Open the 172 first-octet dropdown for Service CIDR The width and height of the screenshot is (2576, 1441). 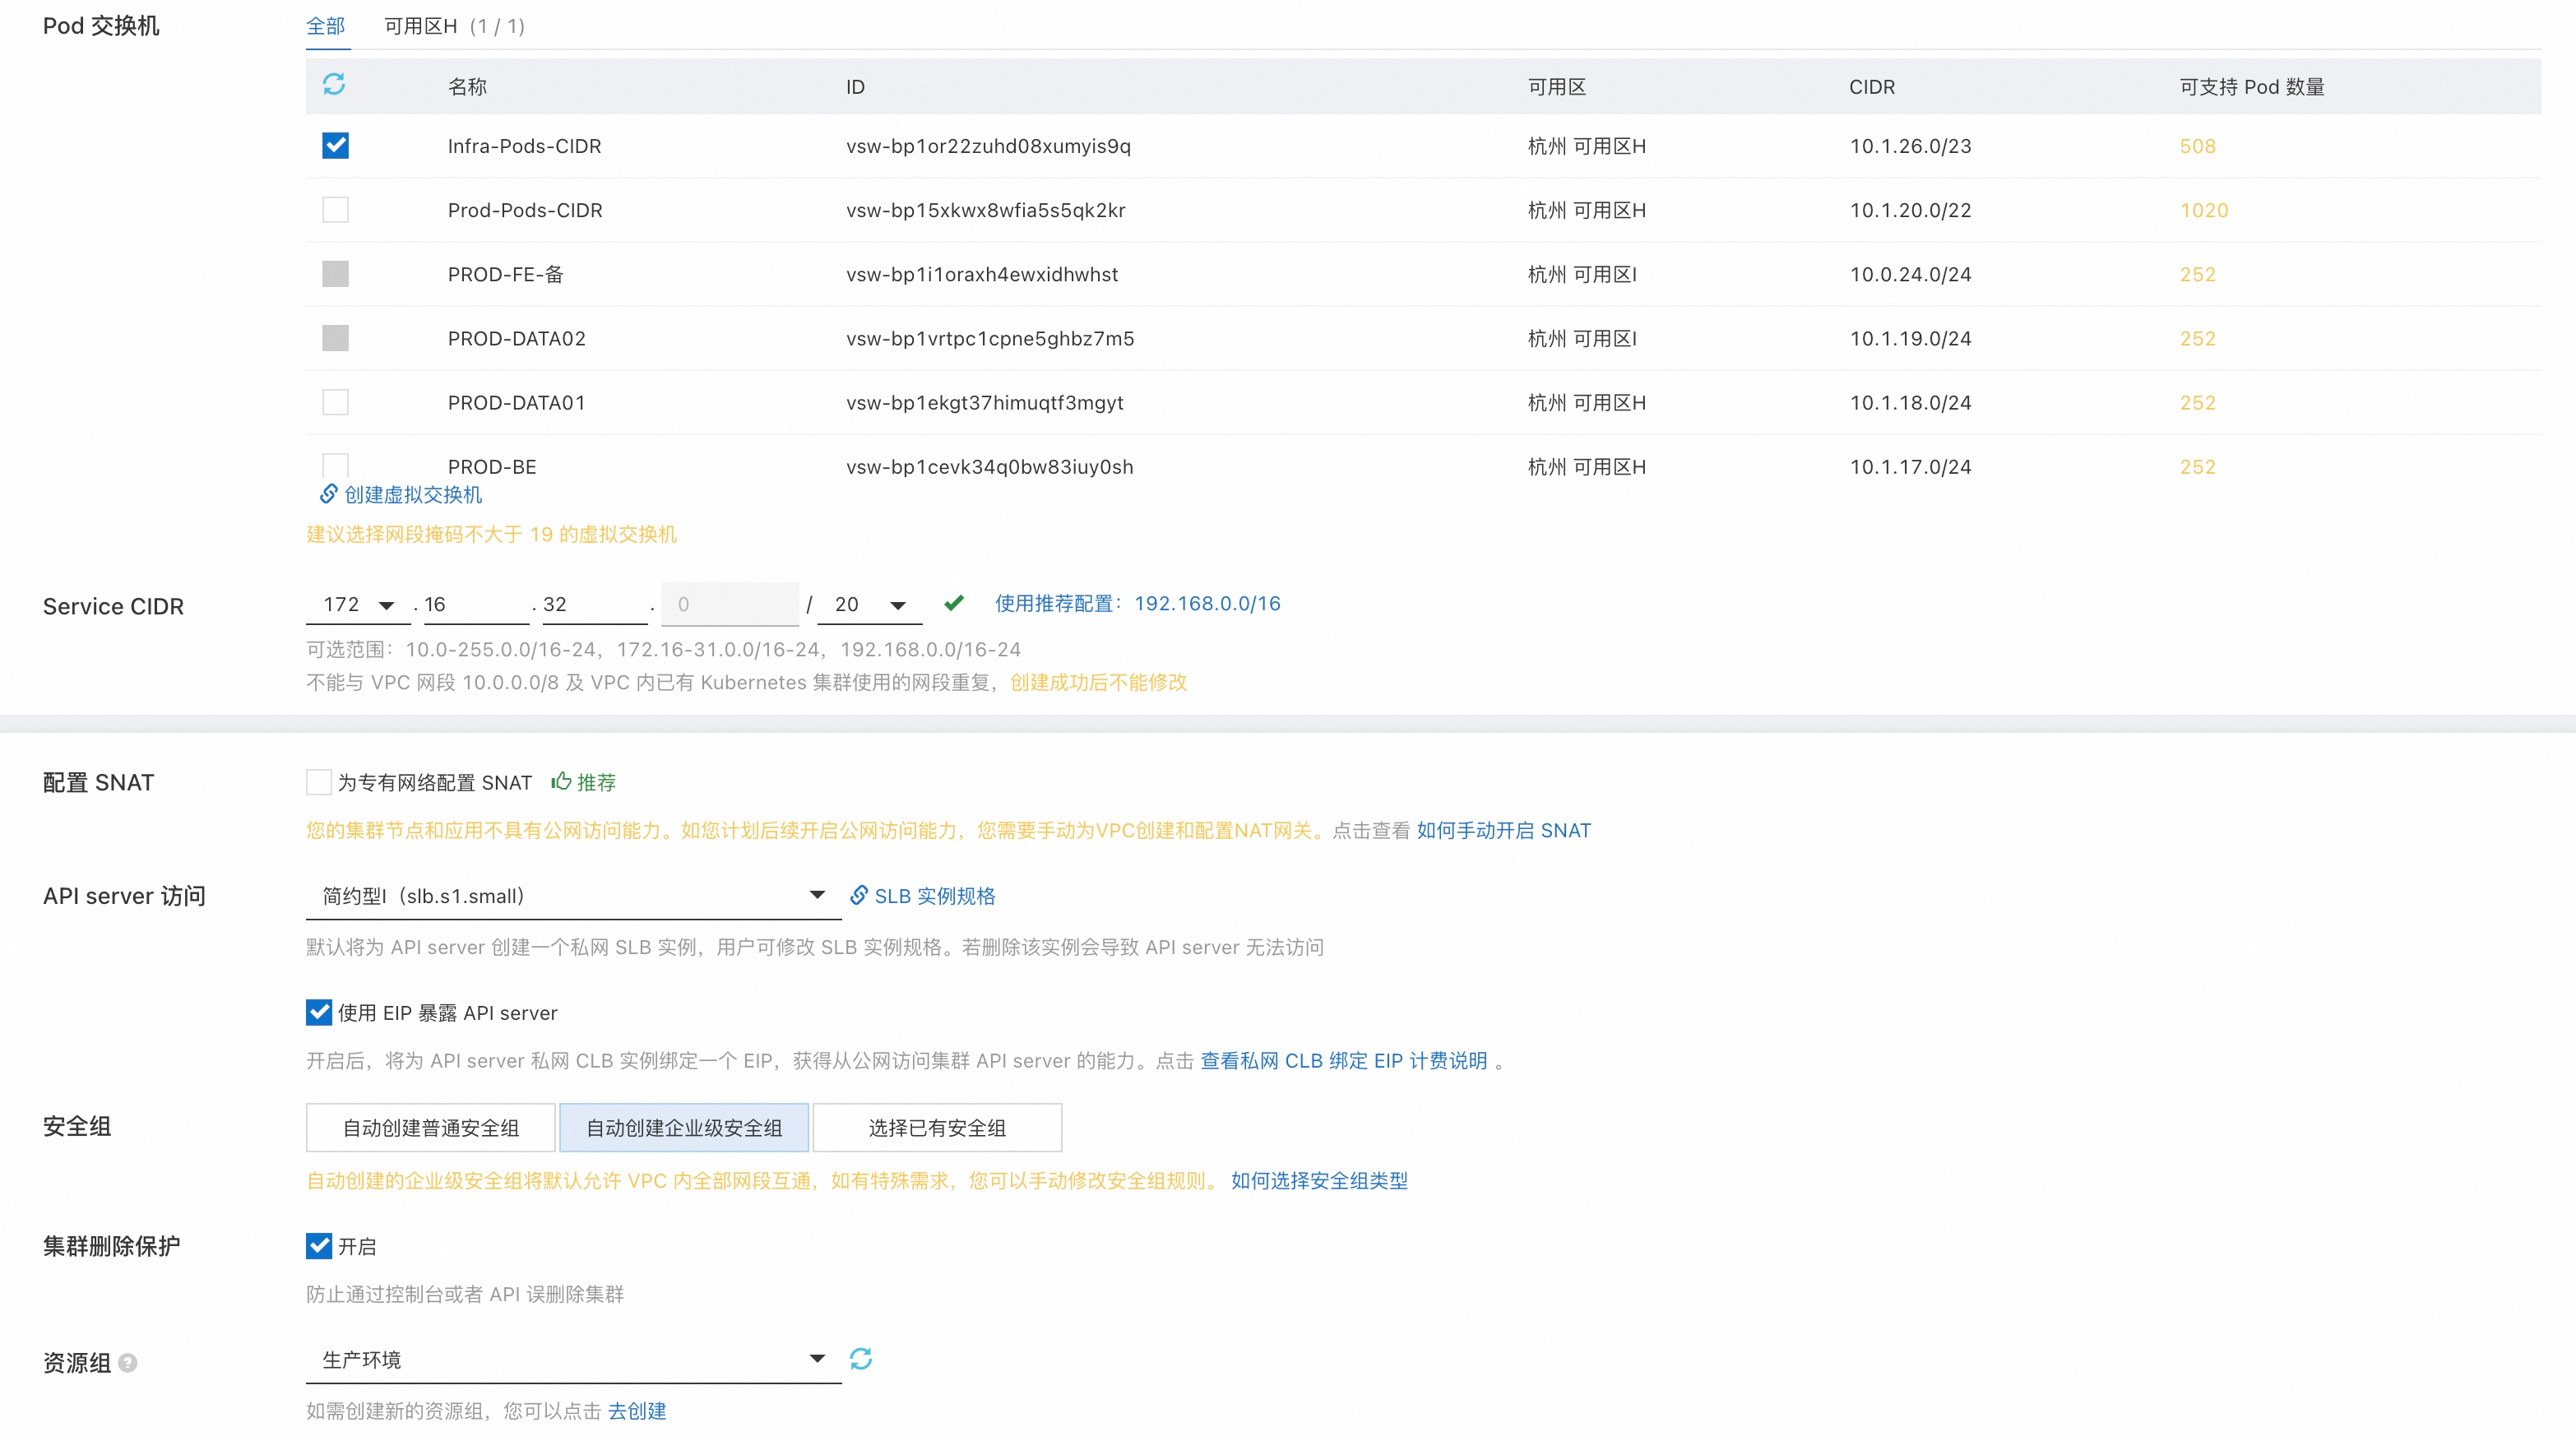358,604
